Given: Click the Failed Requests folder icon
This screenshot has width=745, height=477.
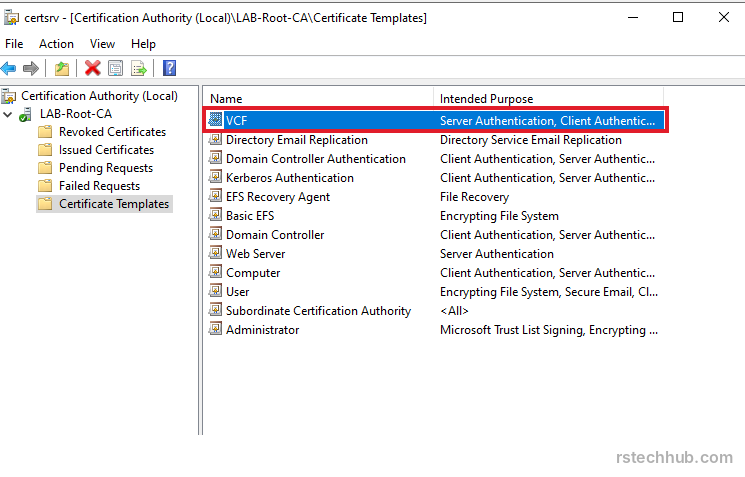Looking at the screenshot, I should [x=45, y=186].
